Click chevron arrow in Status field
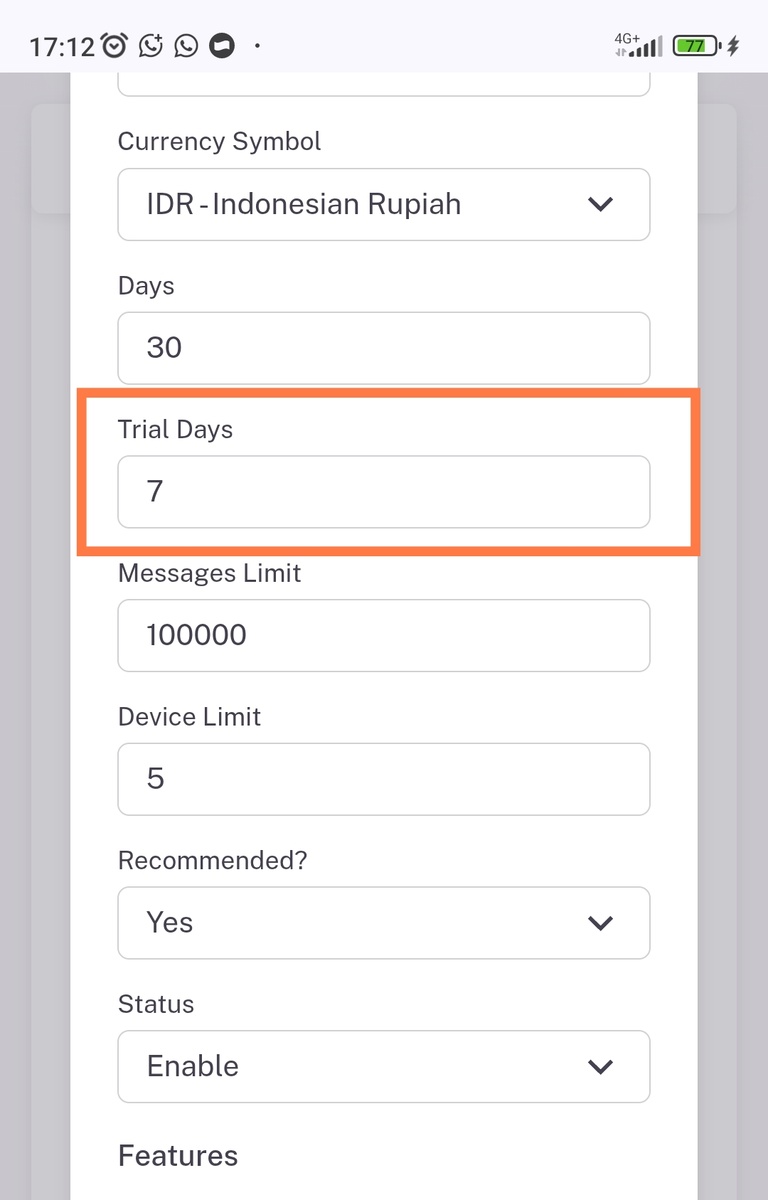Image resolution: width=768 pixels, height=1200 pixels. (600, 1067)
